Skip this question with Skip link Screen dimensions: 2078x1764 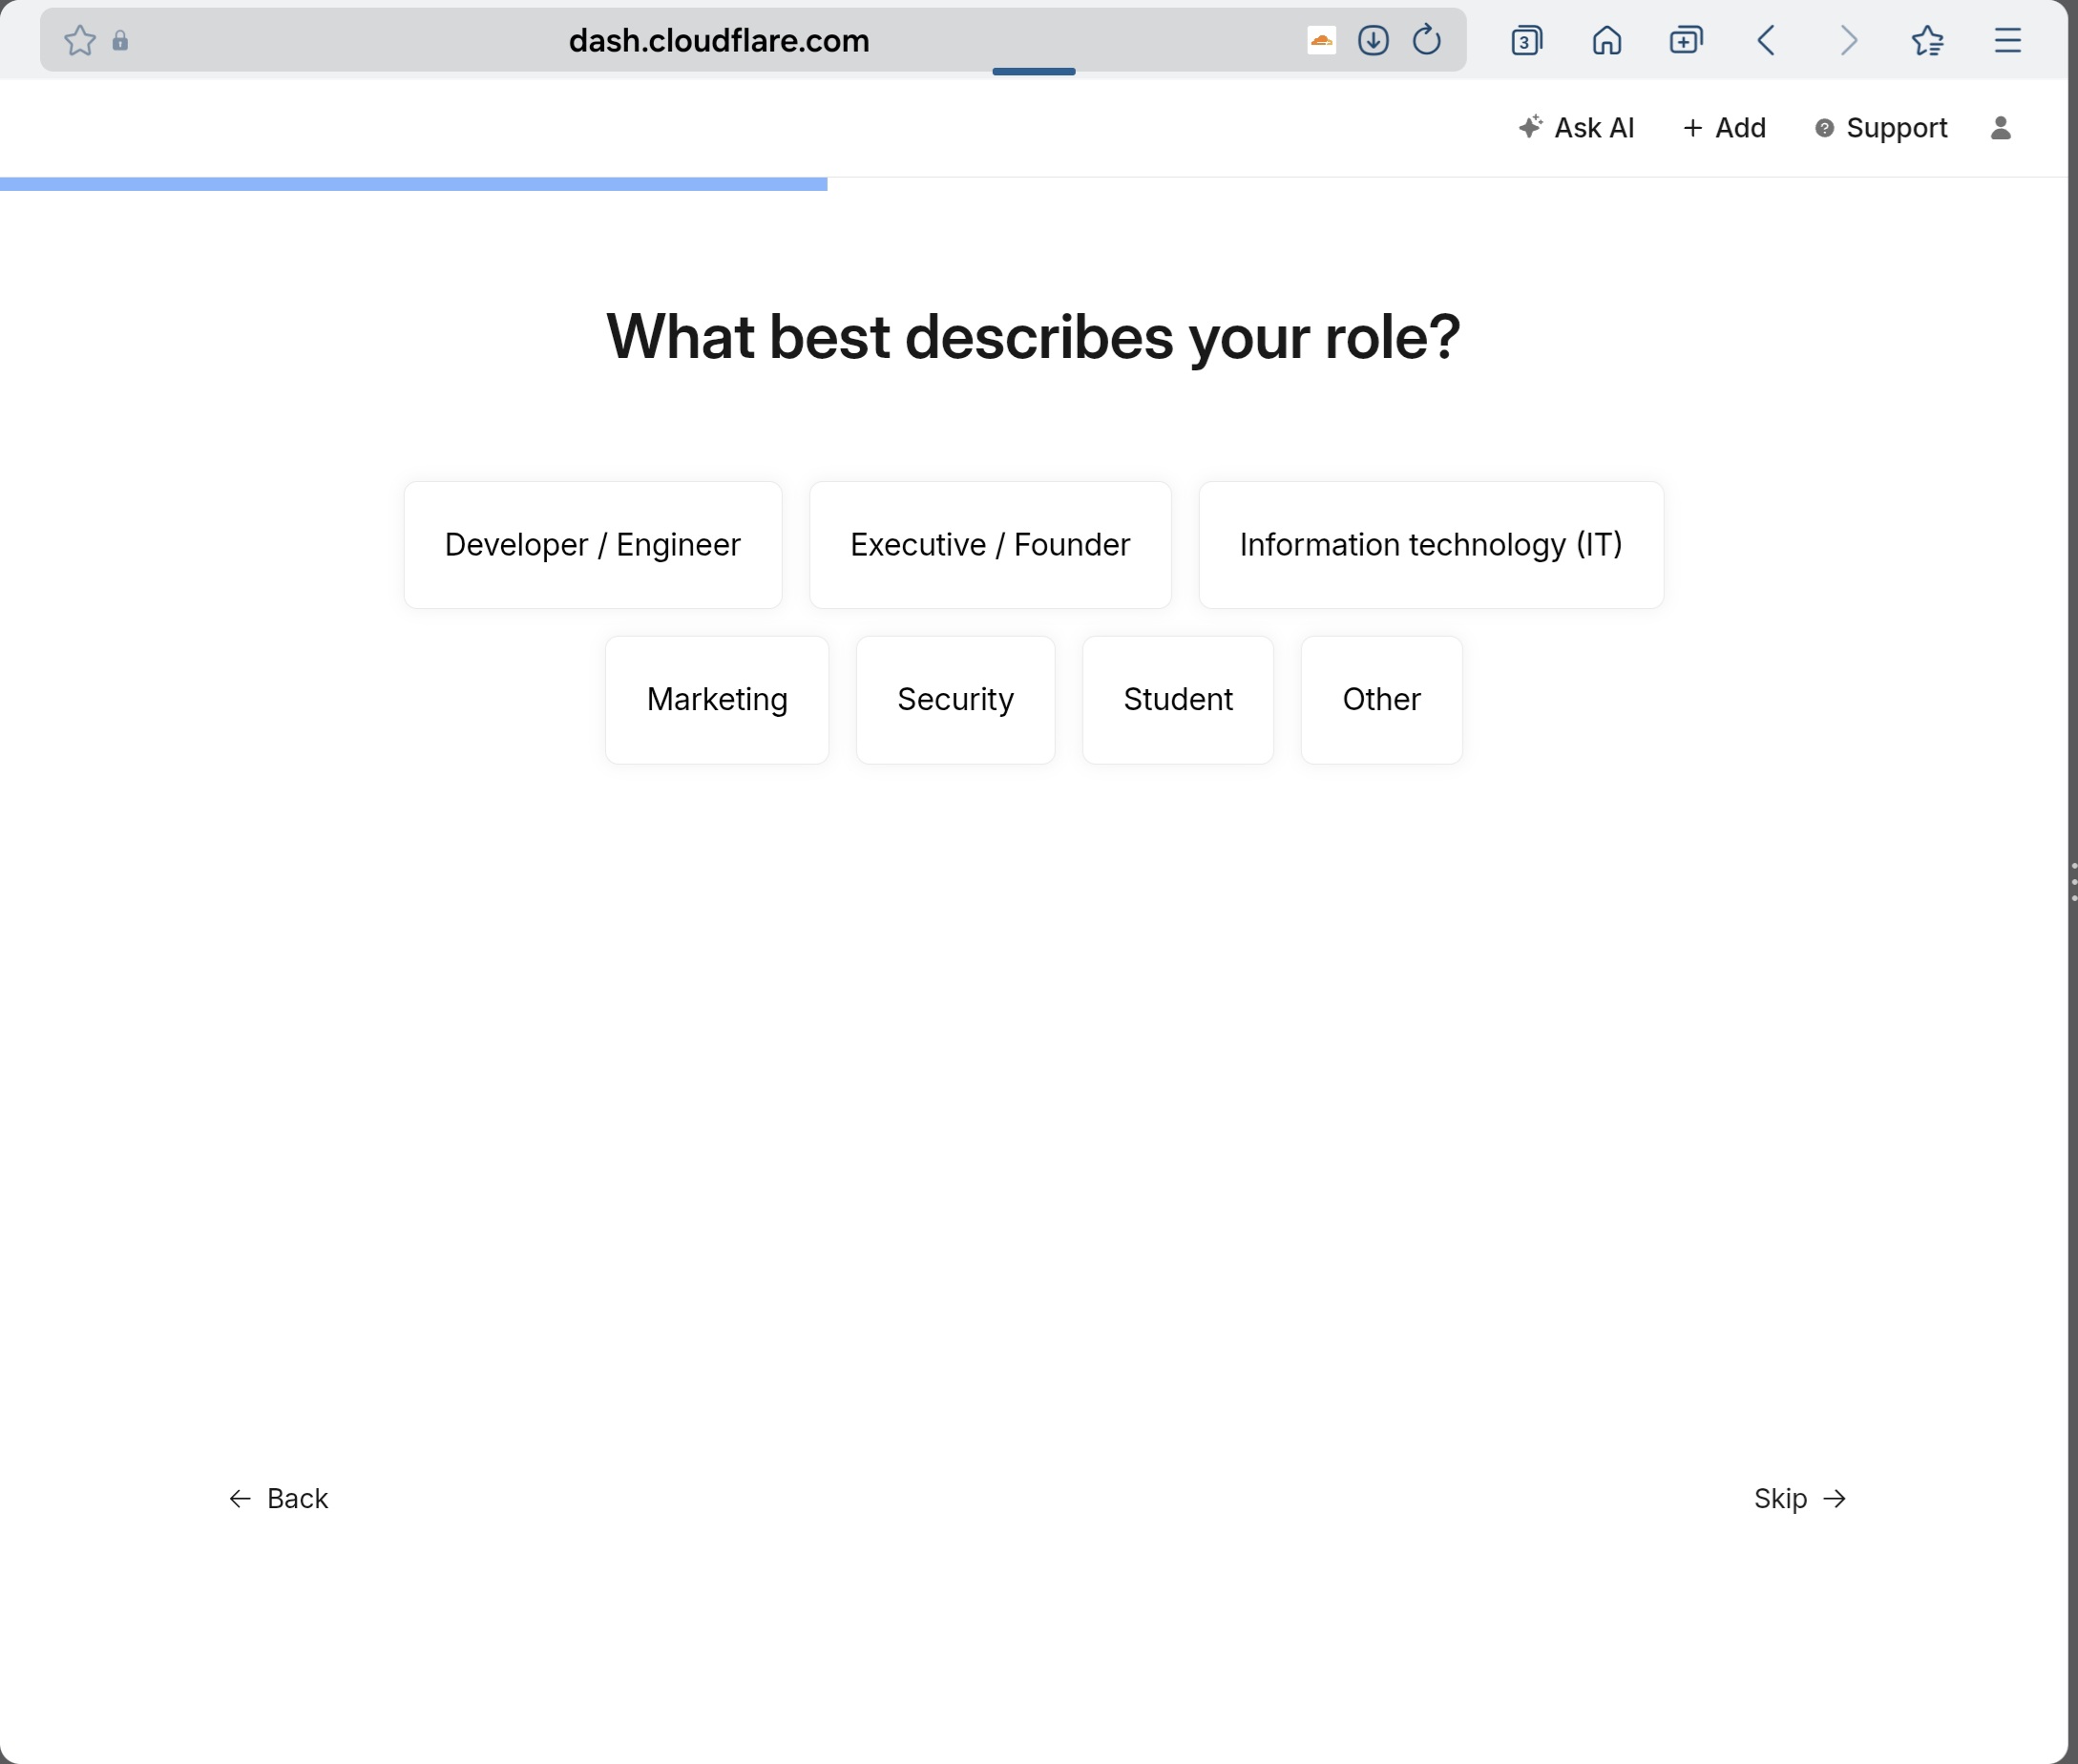coord(1798,1498)
